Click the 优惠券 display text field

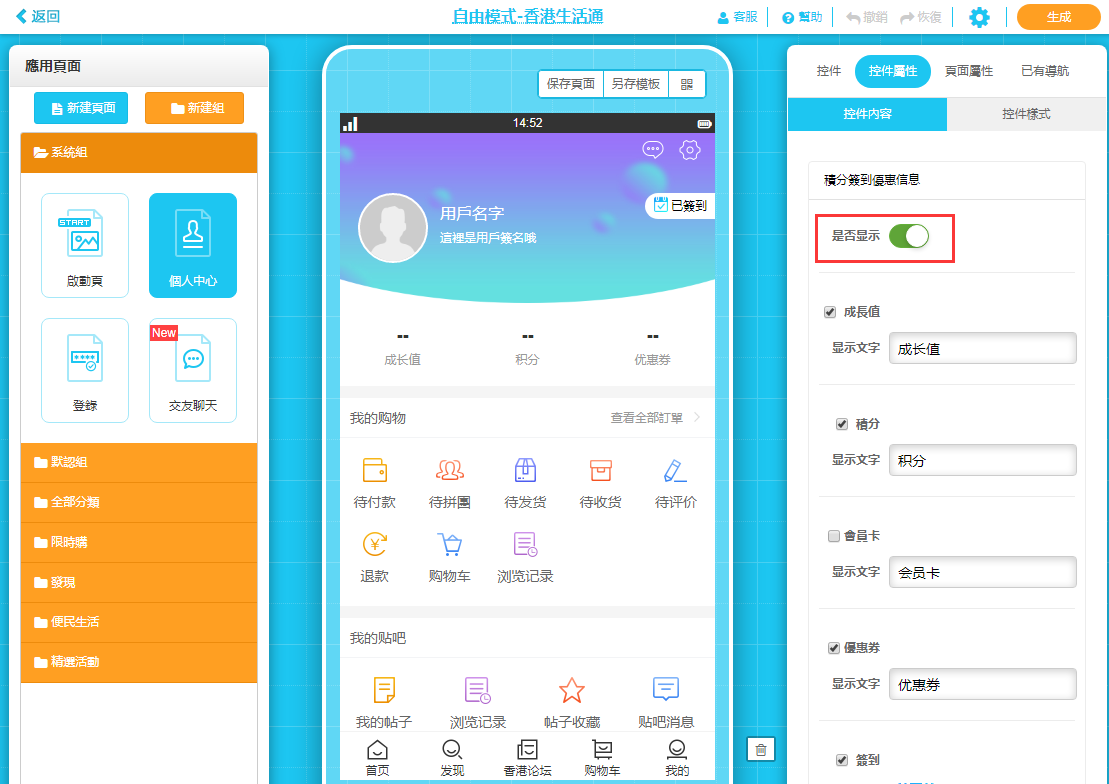(982, 684)
